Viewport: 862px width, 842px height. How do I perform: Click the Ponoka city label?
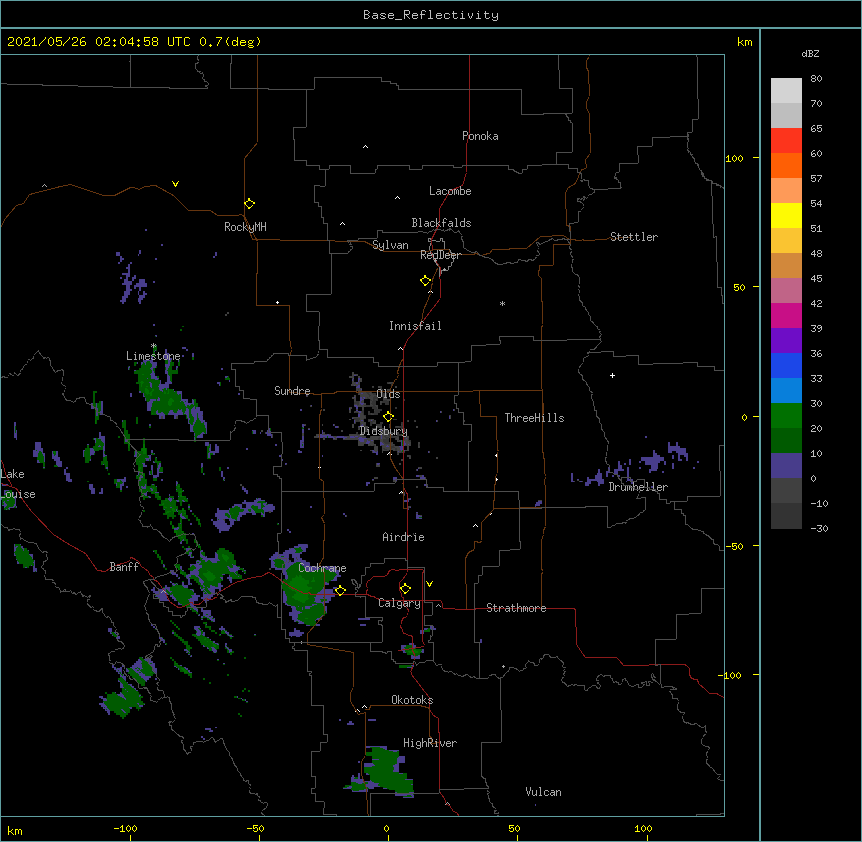tap(480, 136)
